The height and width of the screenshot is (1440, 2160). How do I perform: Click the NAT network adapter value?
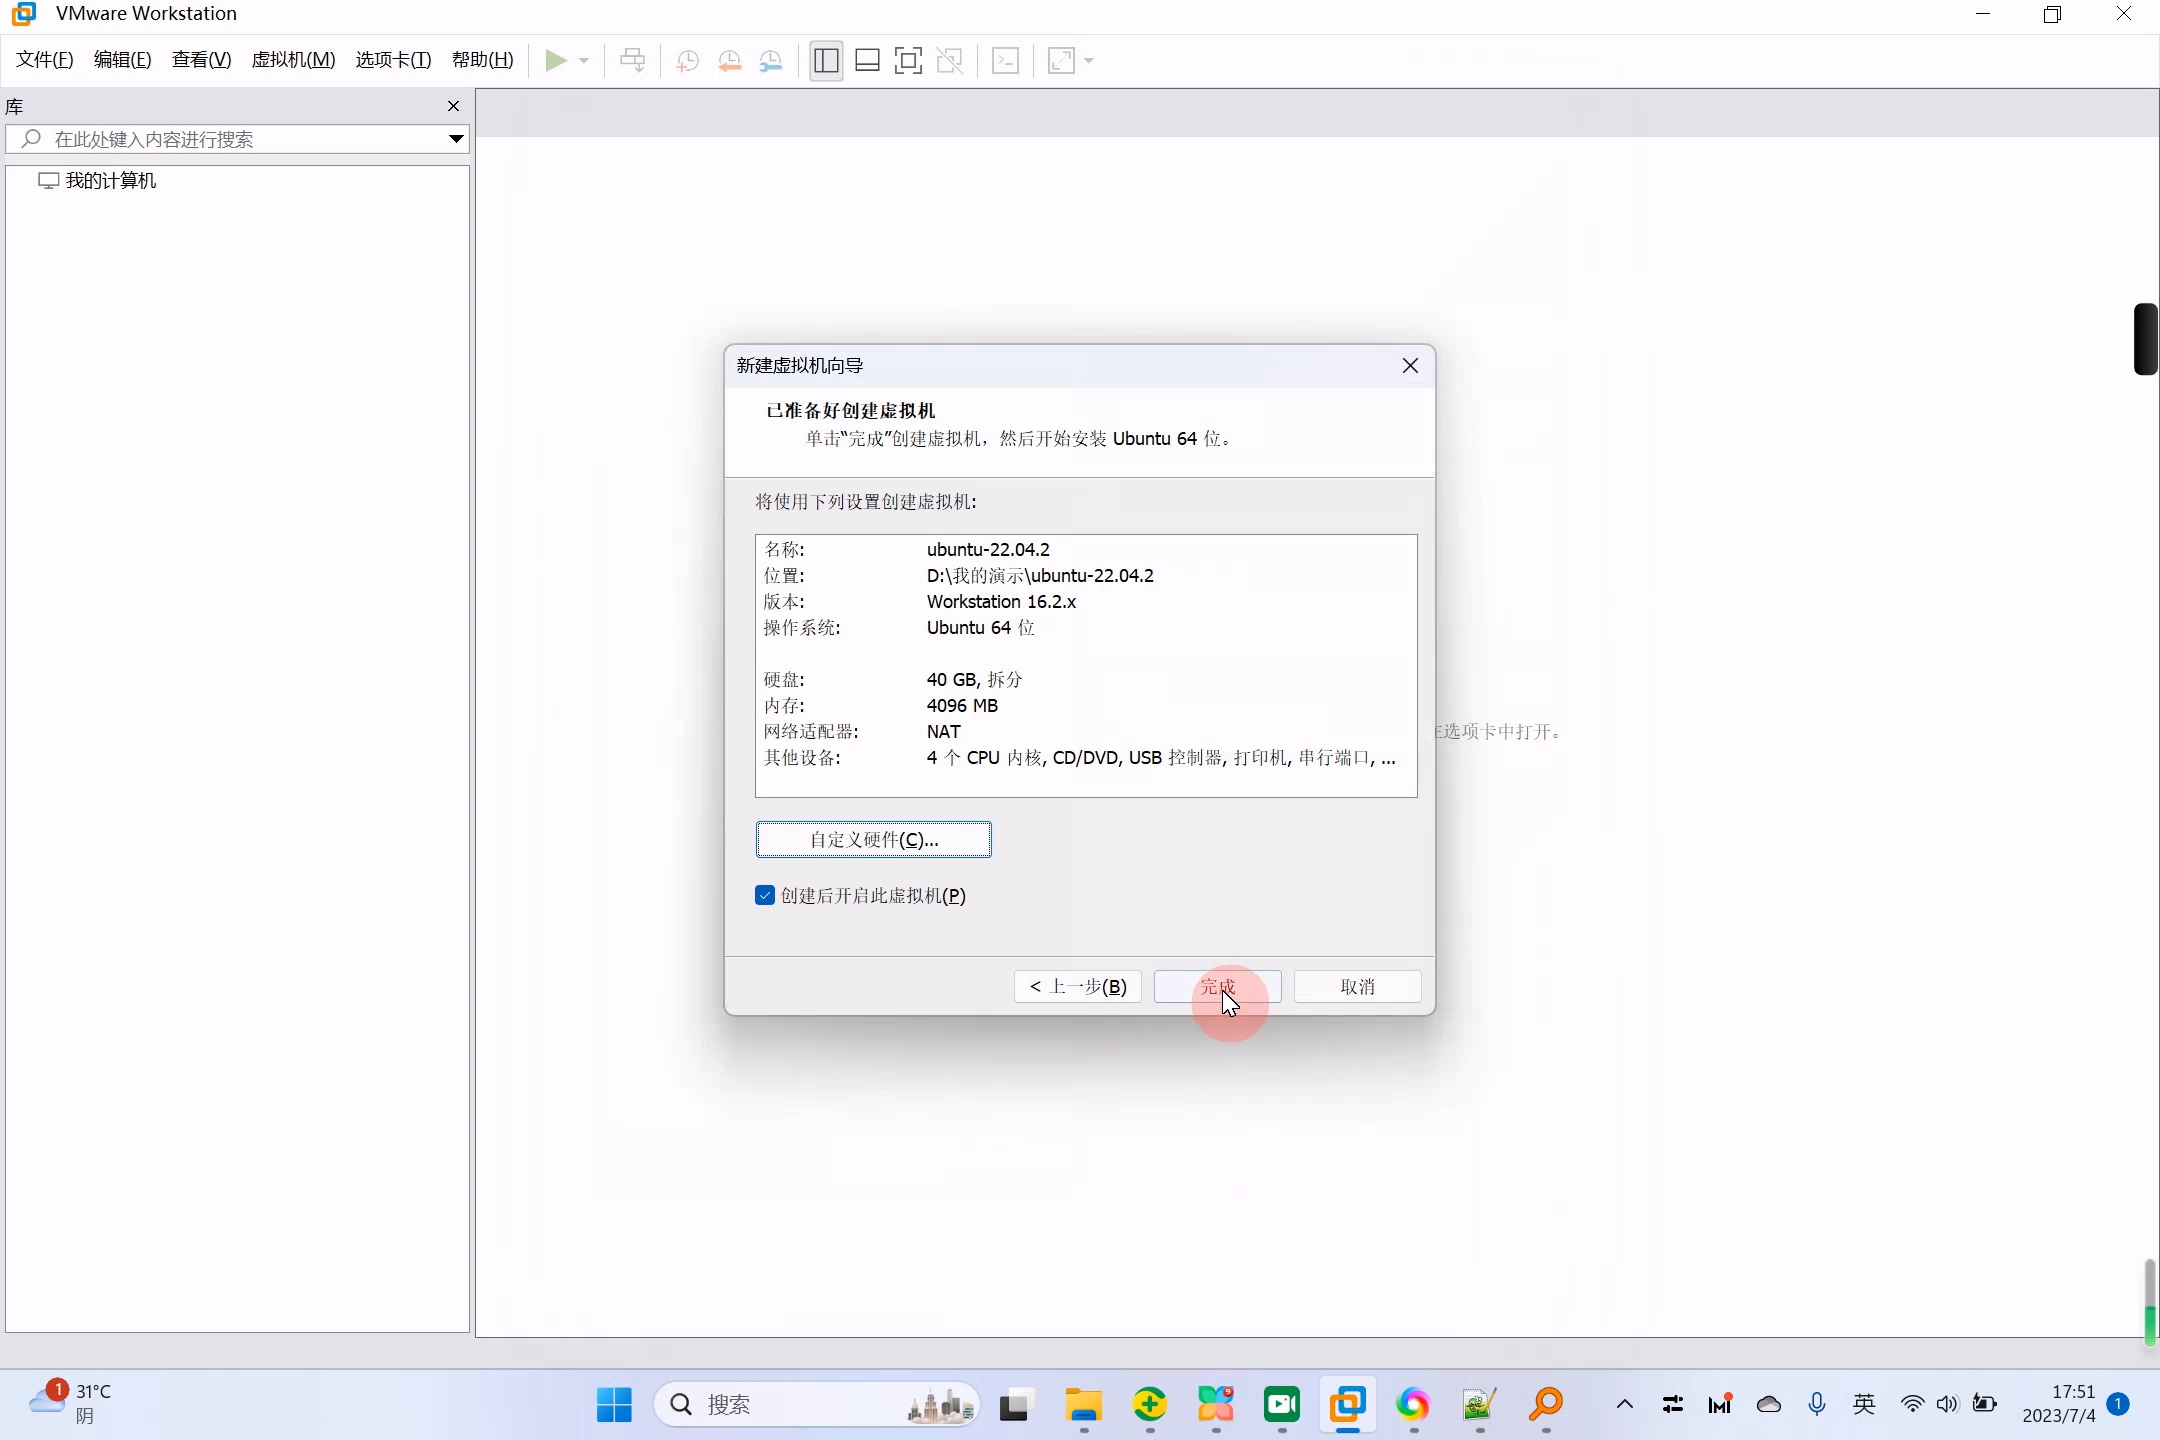943,732
